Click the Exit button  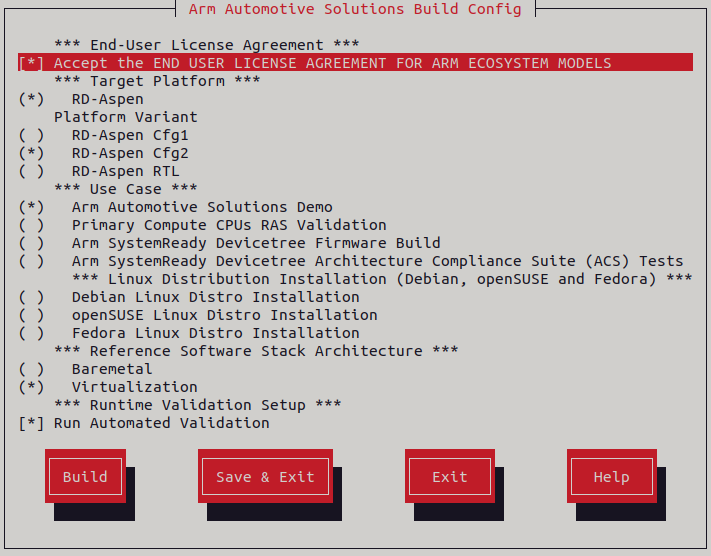[x=450, y=476]
